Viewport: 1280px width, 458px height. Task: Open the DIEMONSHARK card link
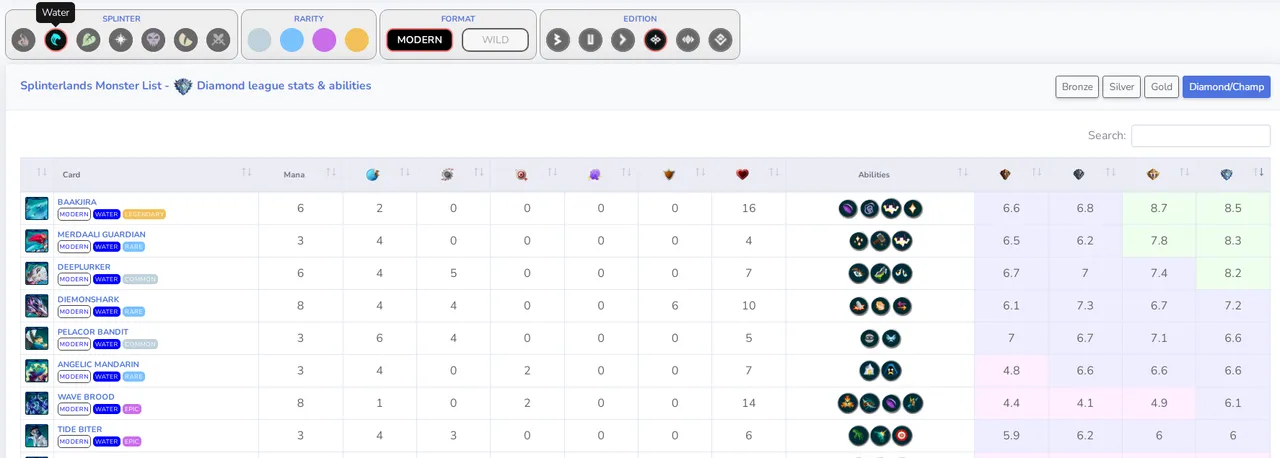point(88,300)
